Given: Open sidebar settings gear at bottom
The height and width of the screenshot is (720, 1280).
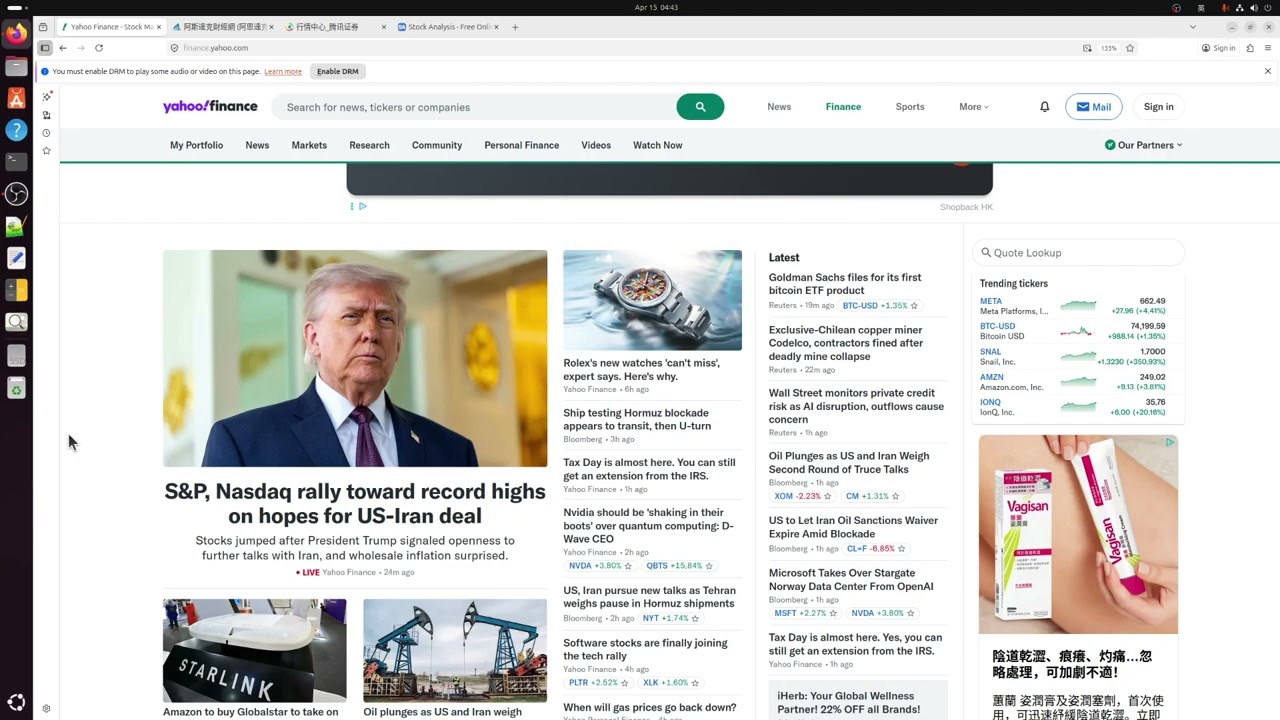Looking at the screenshot, I should [x=46, y=709].
